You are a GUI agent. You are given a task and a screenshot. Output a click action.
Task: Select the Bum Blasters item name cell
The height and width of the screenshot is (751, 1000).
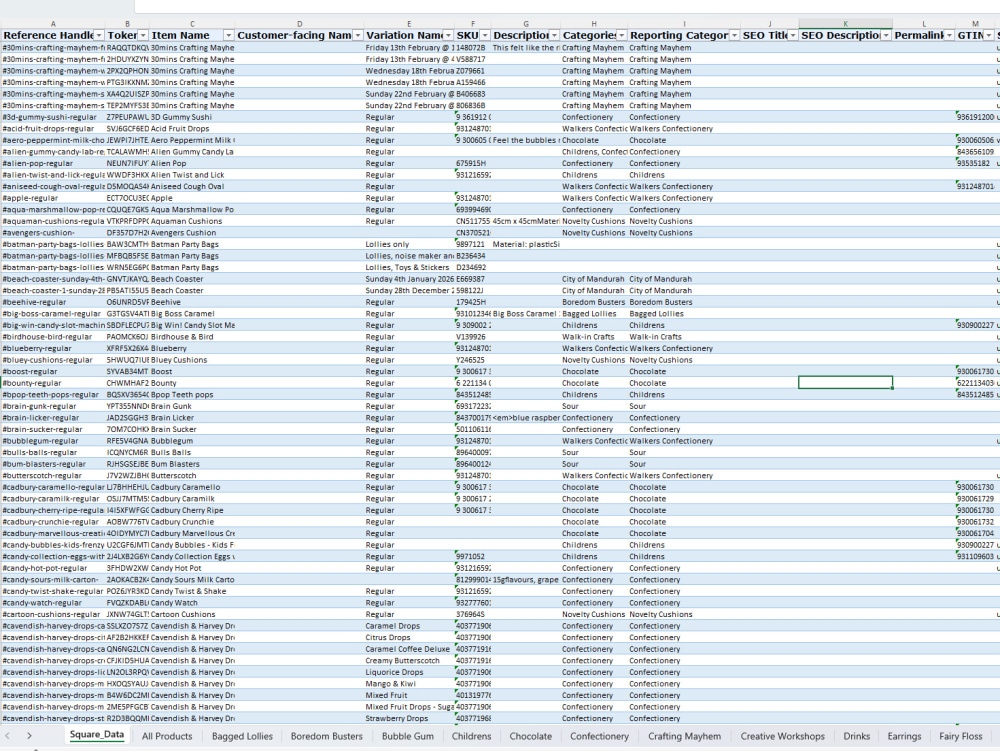192,464
